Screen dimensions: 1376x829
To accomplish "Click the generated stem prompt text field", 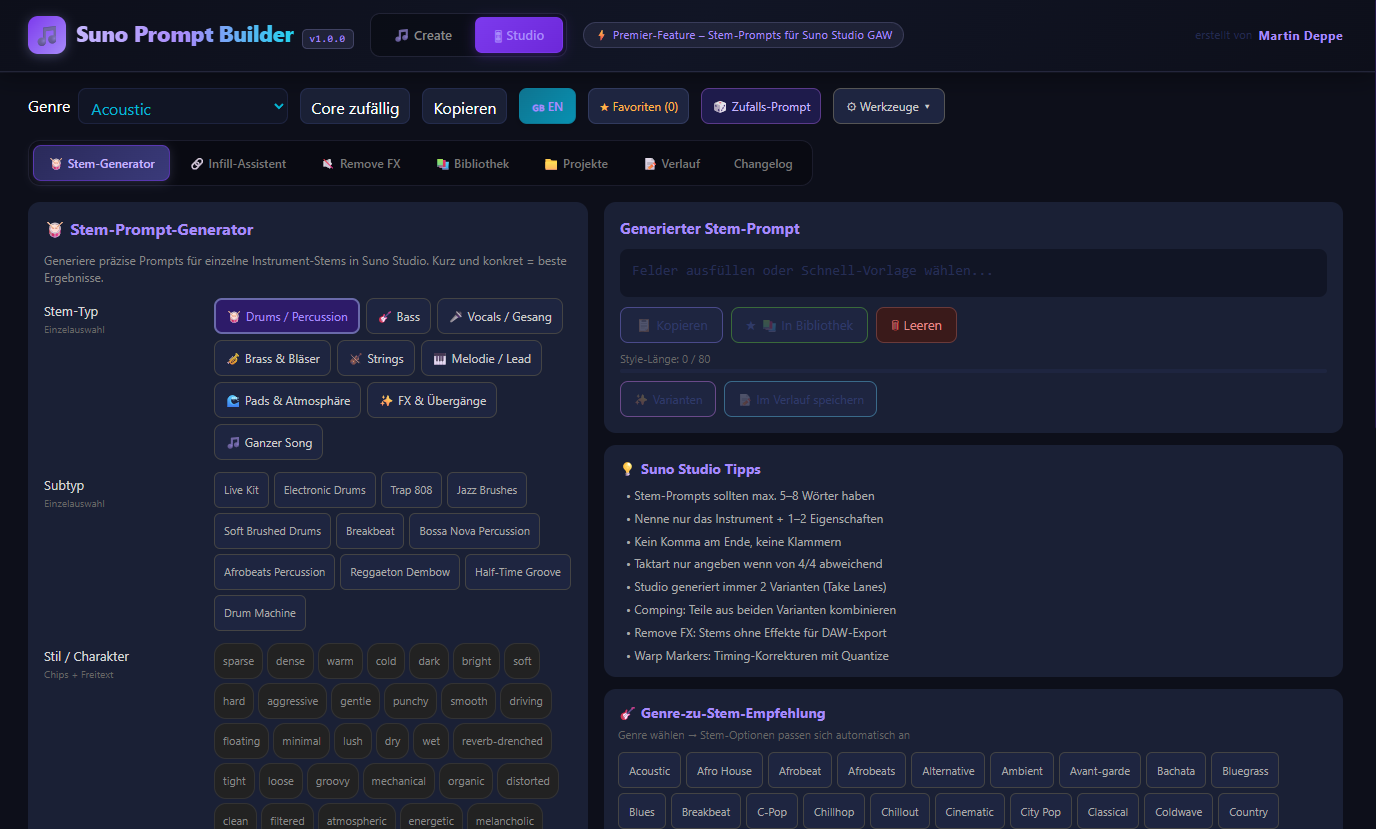I will 973,272.
